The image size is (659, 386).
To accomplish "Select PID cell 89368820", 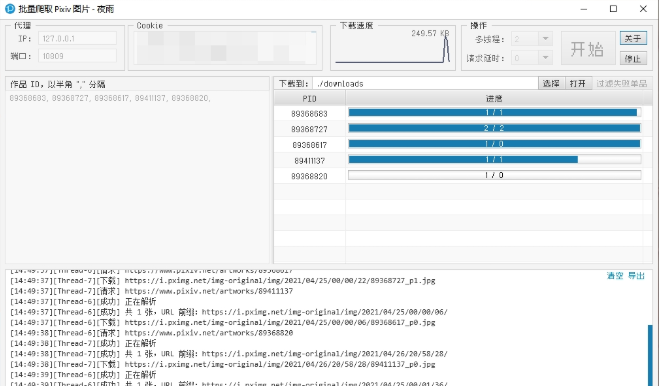I will (309, 176).
